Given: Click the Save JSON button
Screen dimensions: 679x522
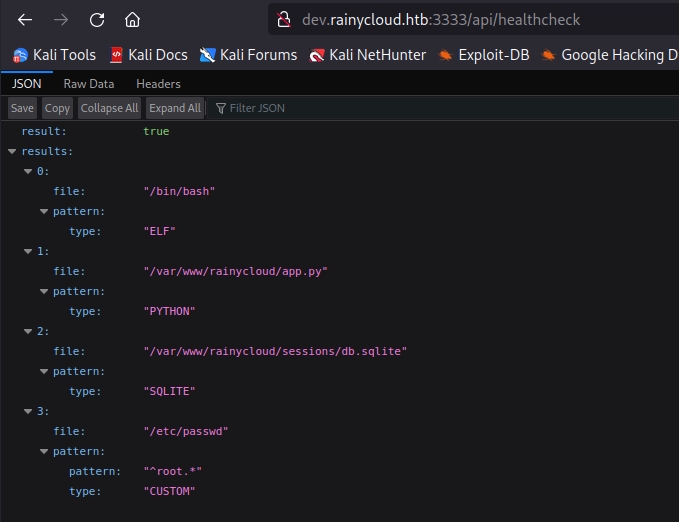Looking at the screenshot, I should tap(22, 108).
